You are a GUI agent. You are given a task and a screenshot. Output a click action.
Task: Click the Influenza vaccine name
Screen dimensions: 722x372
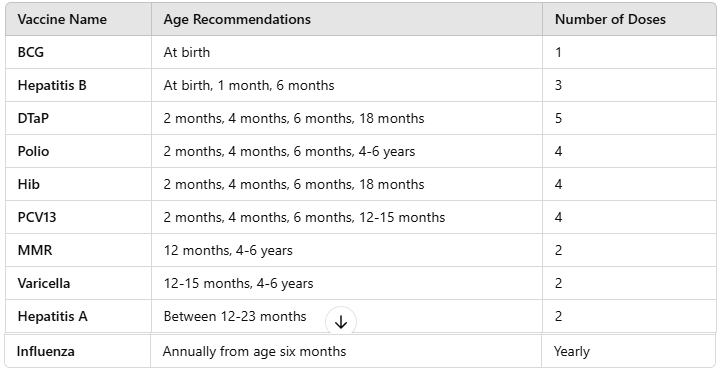click(46, 351)
